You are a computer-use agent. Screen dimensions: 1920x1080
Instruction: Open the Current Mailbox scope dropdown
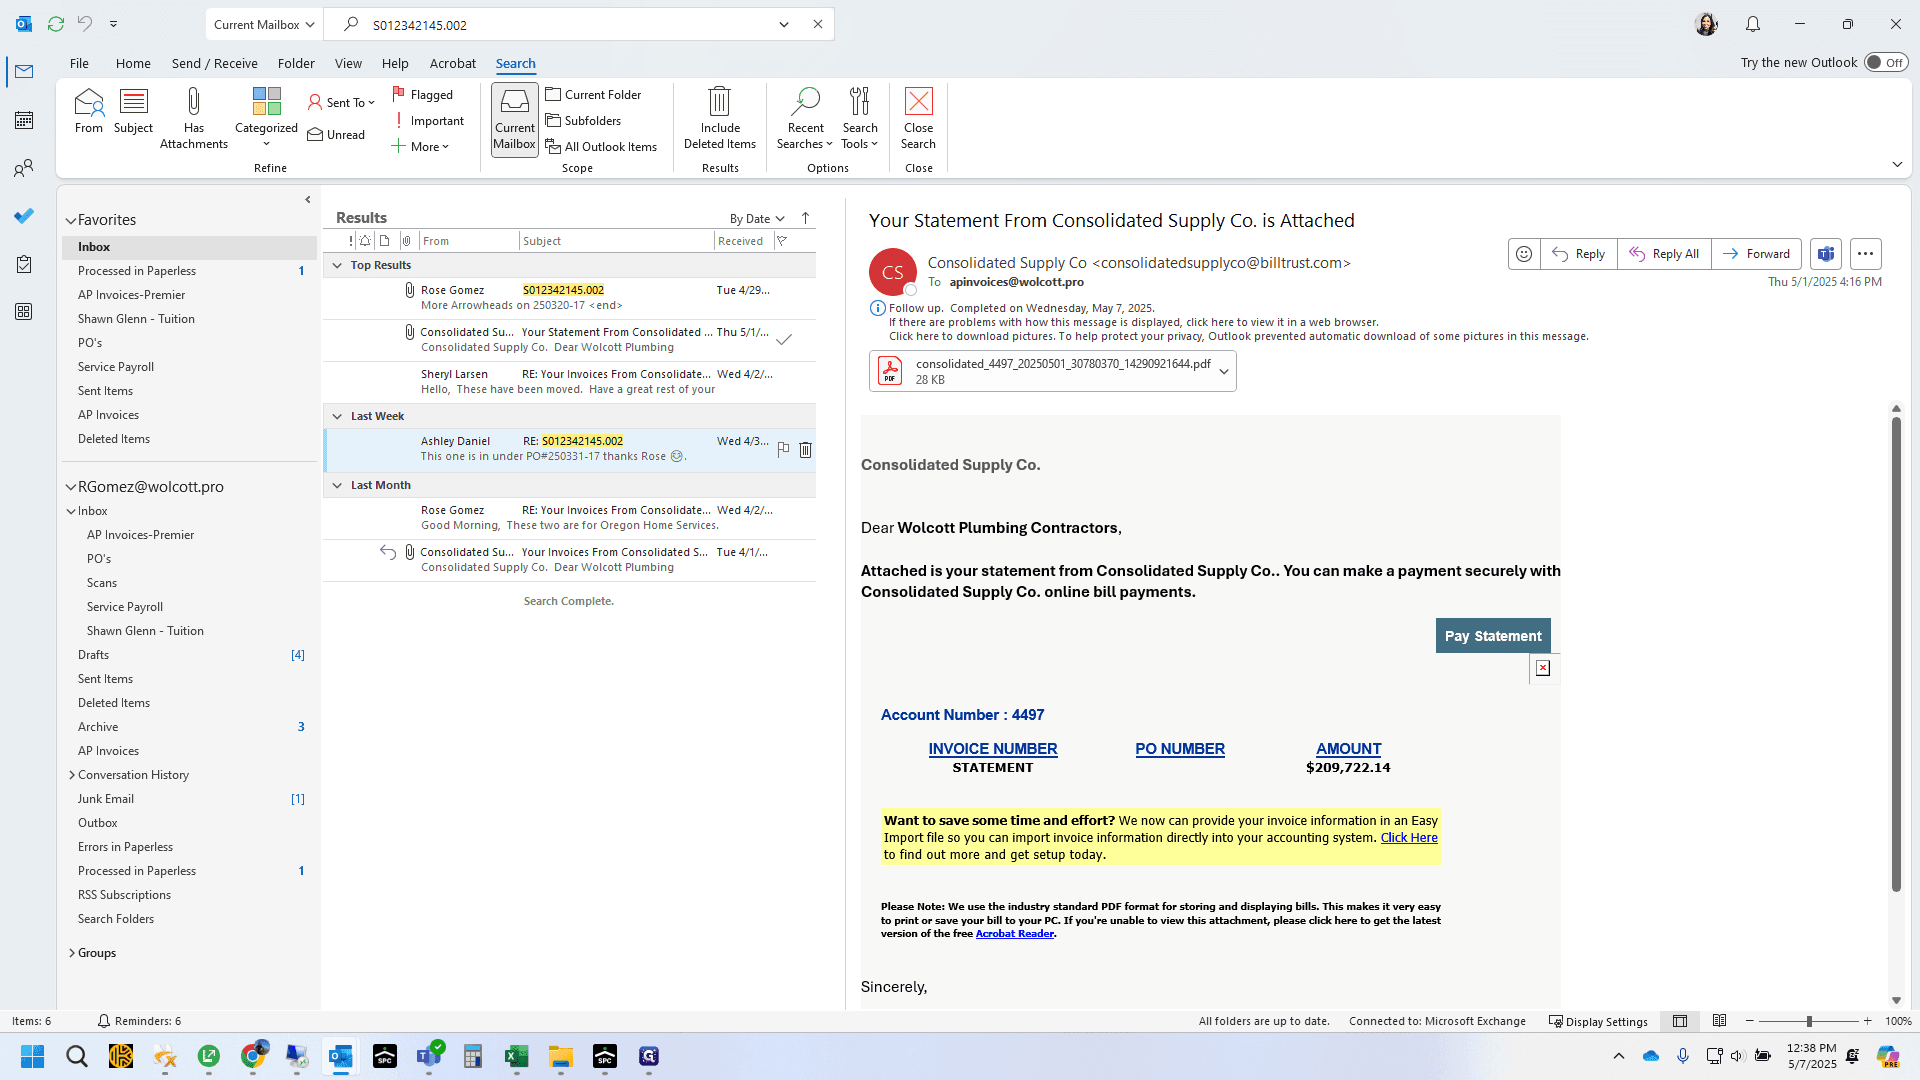pyautogui.click(x=264, y=24)
